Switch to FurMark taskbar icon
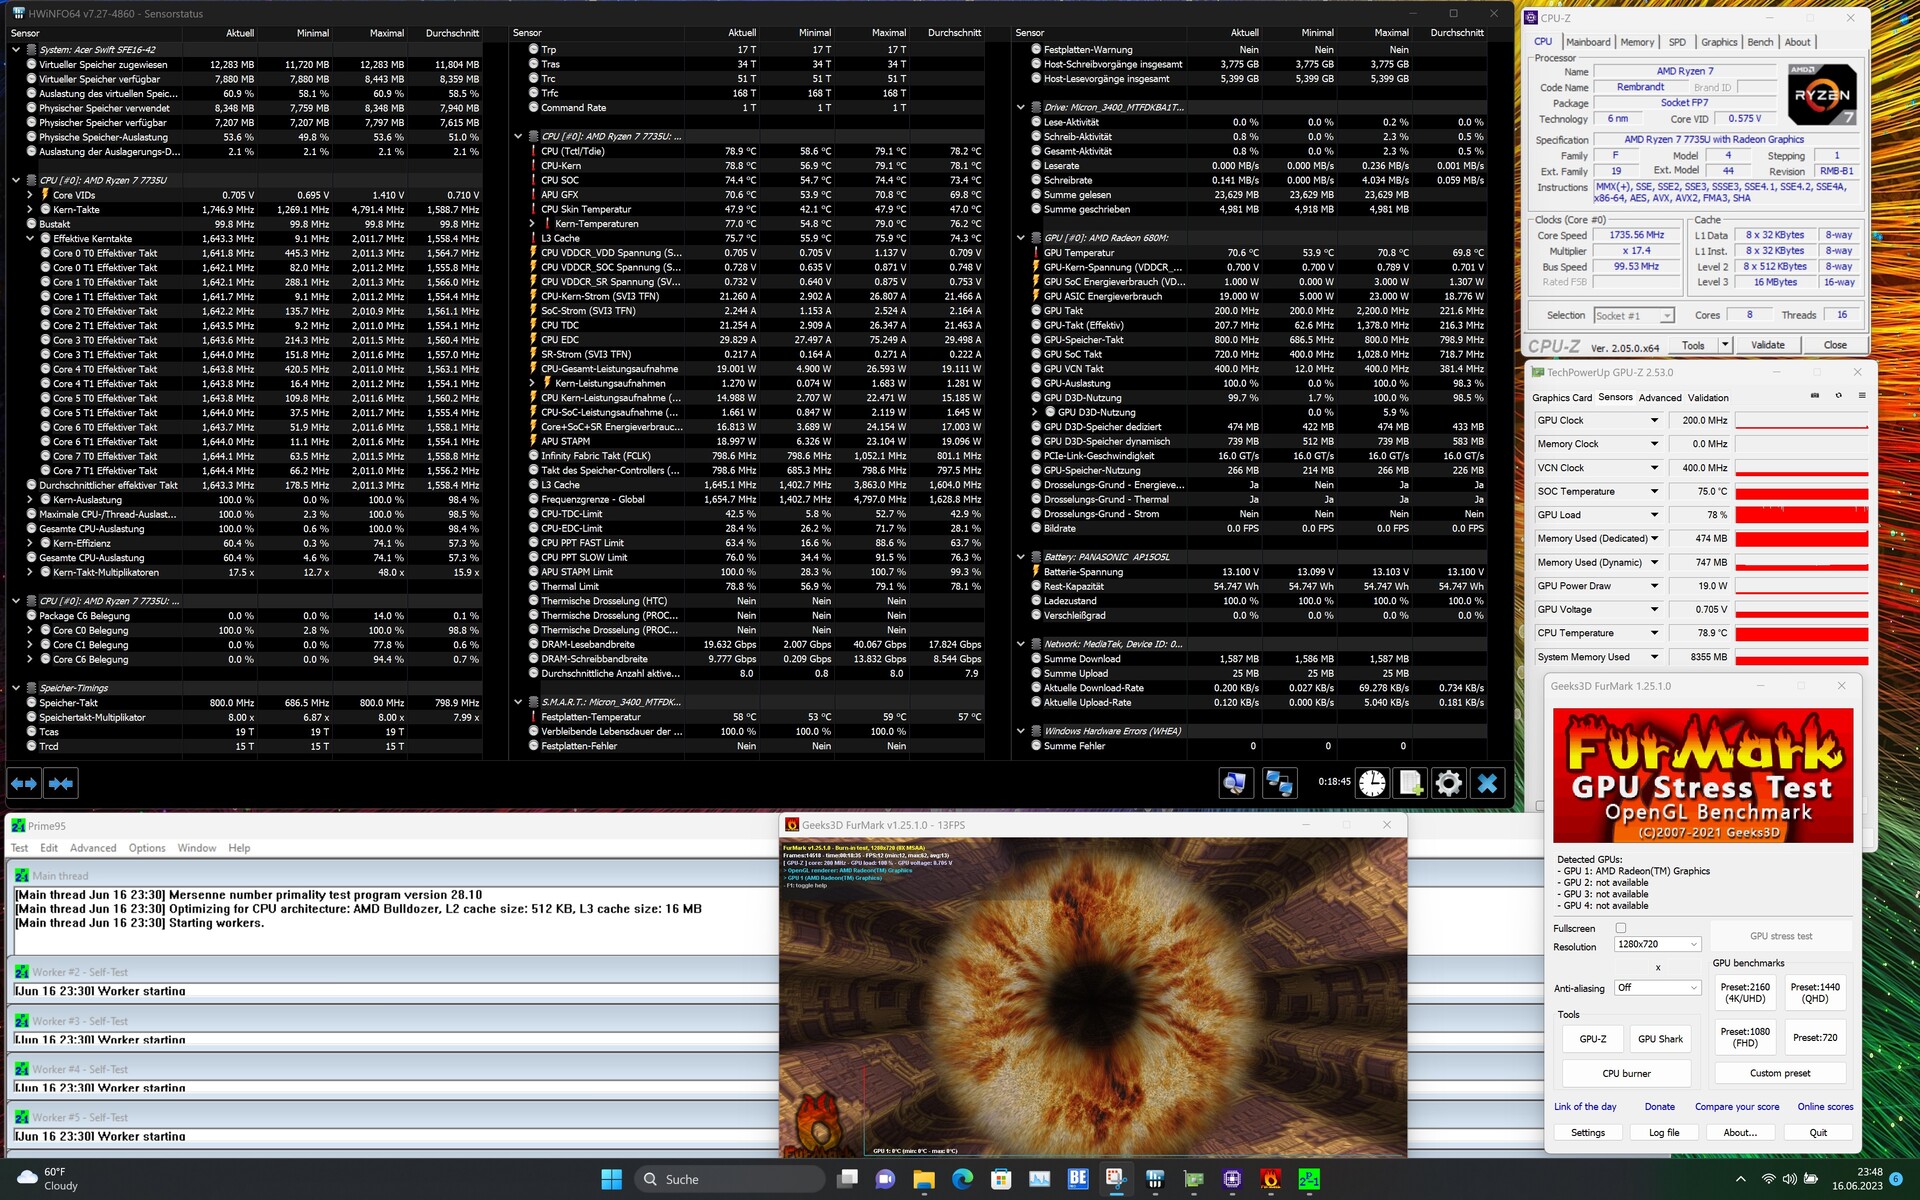Image resolution: width=1920 pixels, height=1200 pixels. [x=1270, y=1179]
